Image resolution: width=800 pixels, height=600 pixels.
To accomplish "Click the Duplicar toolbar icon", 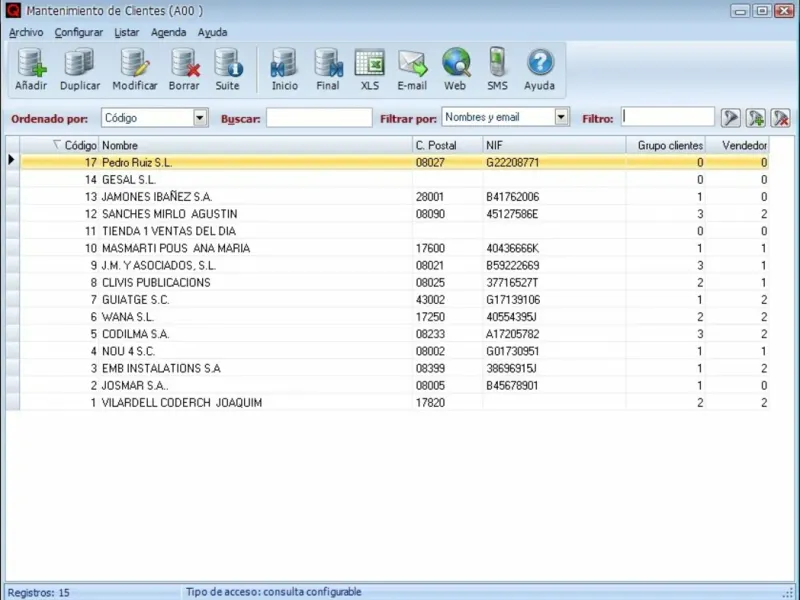I will tap(80, 69).
